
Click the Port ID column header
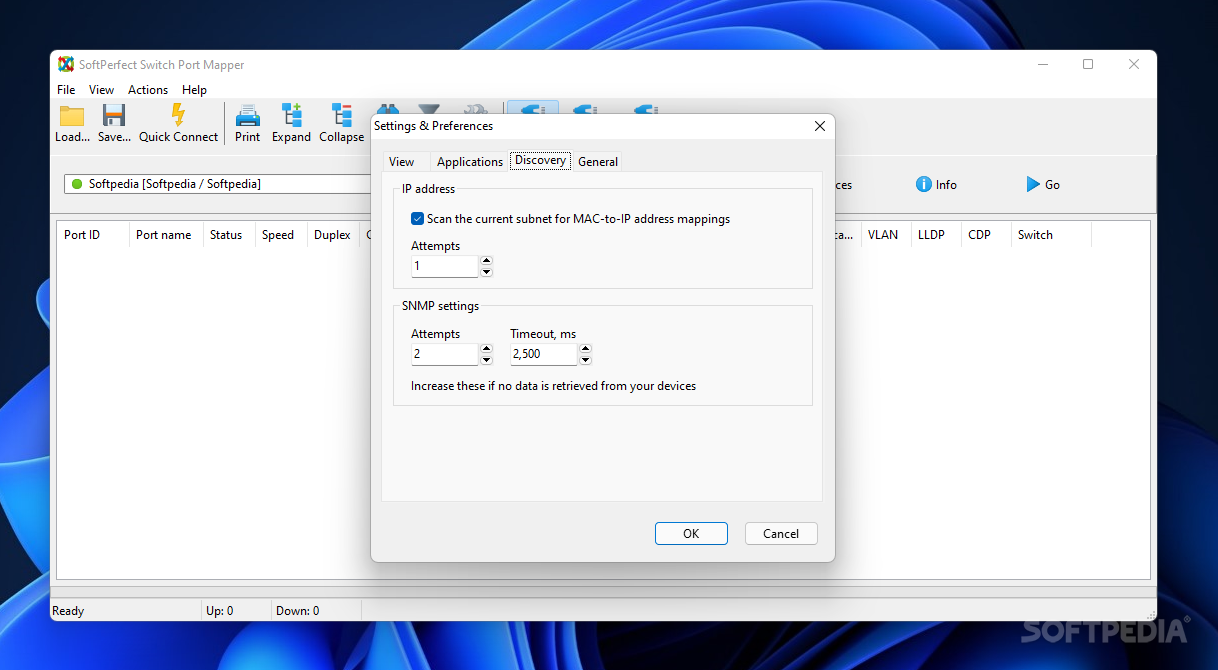[92, 235]
